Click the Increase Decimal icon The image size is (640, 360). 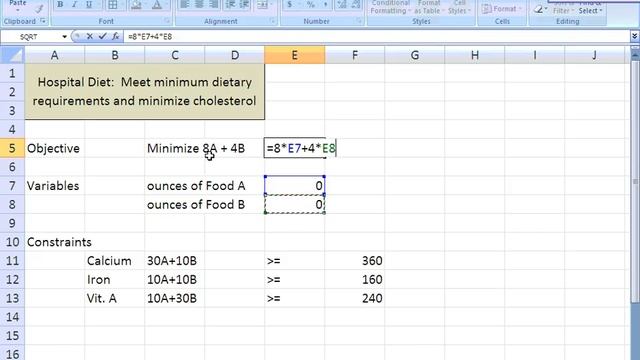pyautogui.click(x=342, y=4)
